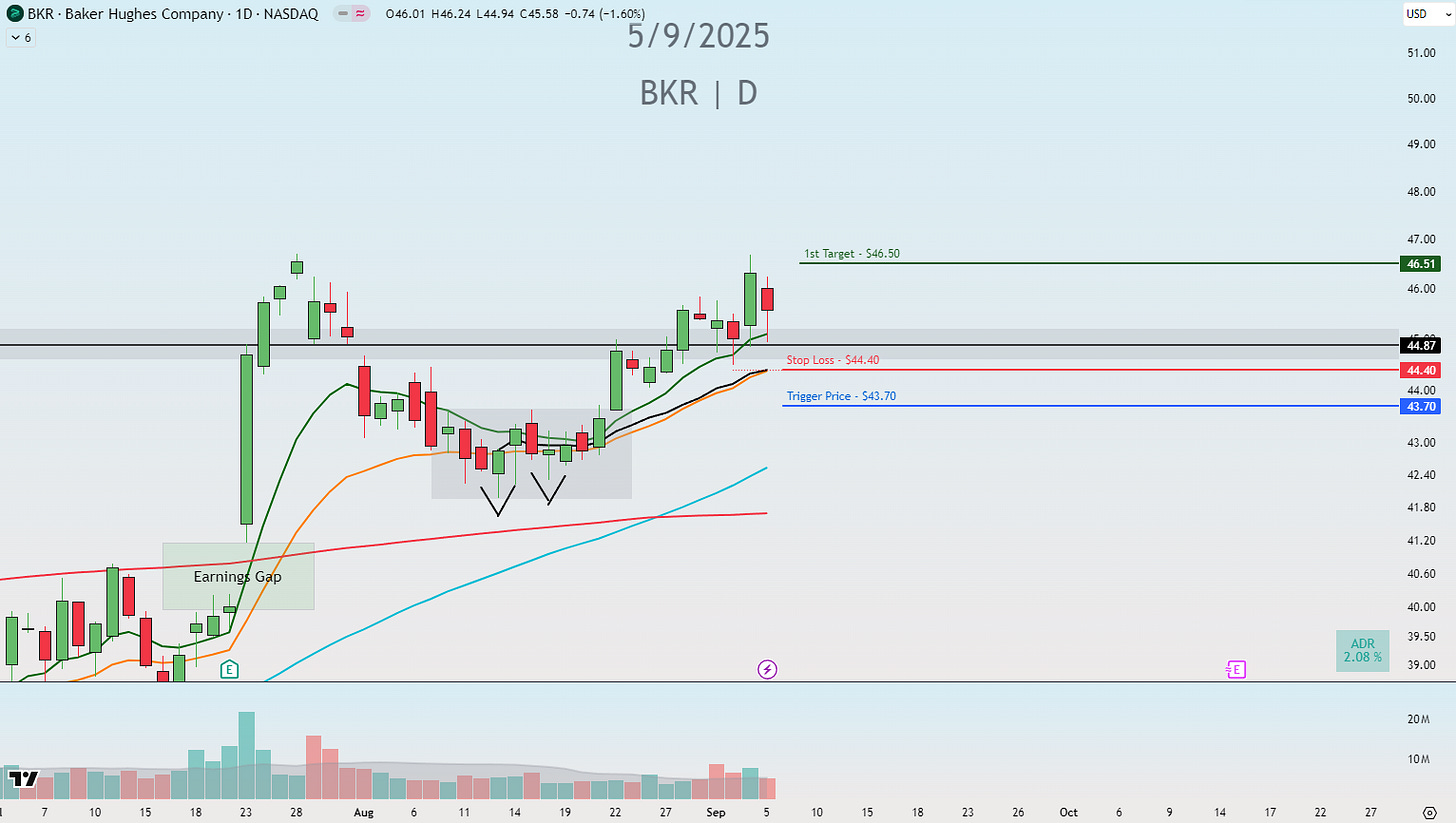Click the 44.40 red price tag

(x=1422, y=370)
